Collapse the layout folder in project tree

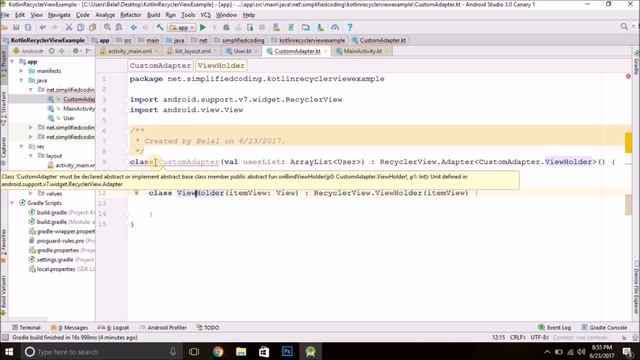(x=31, y=156)
